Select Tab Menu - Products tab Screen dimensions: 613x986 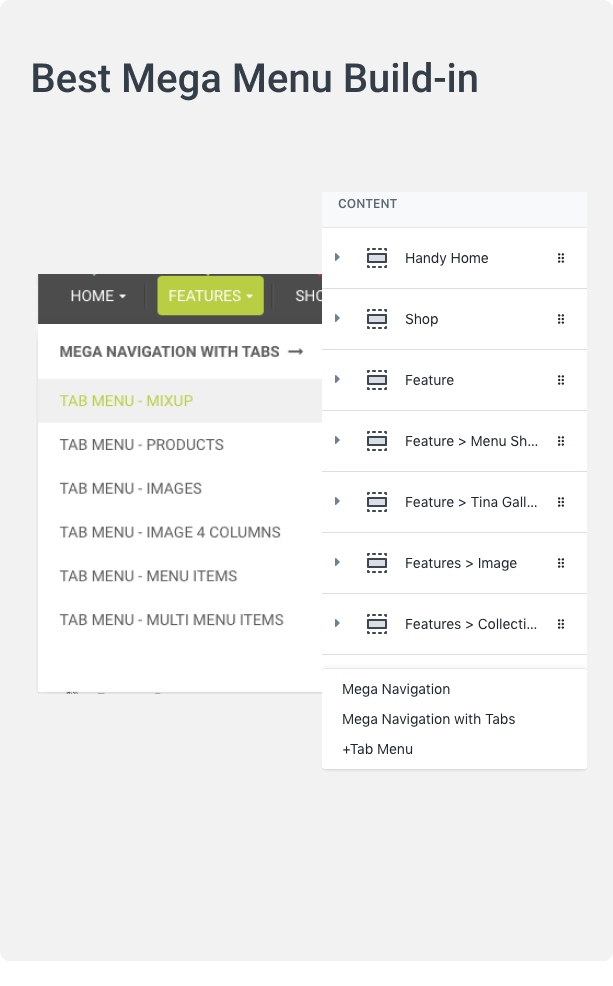pyautogui.click(x=141, y=445)
